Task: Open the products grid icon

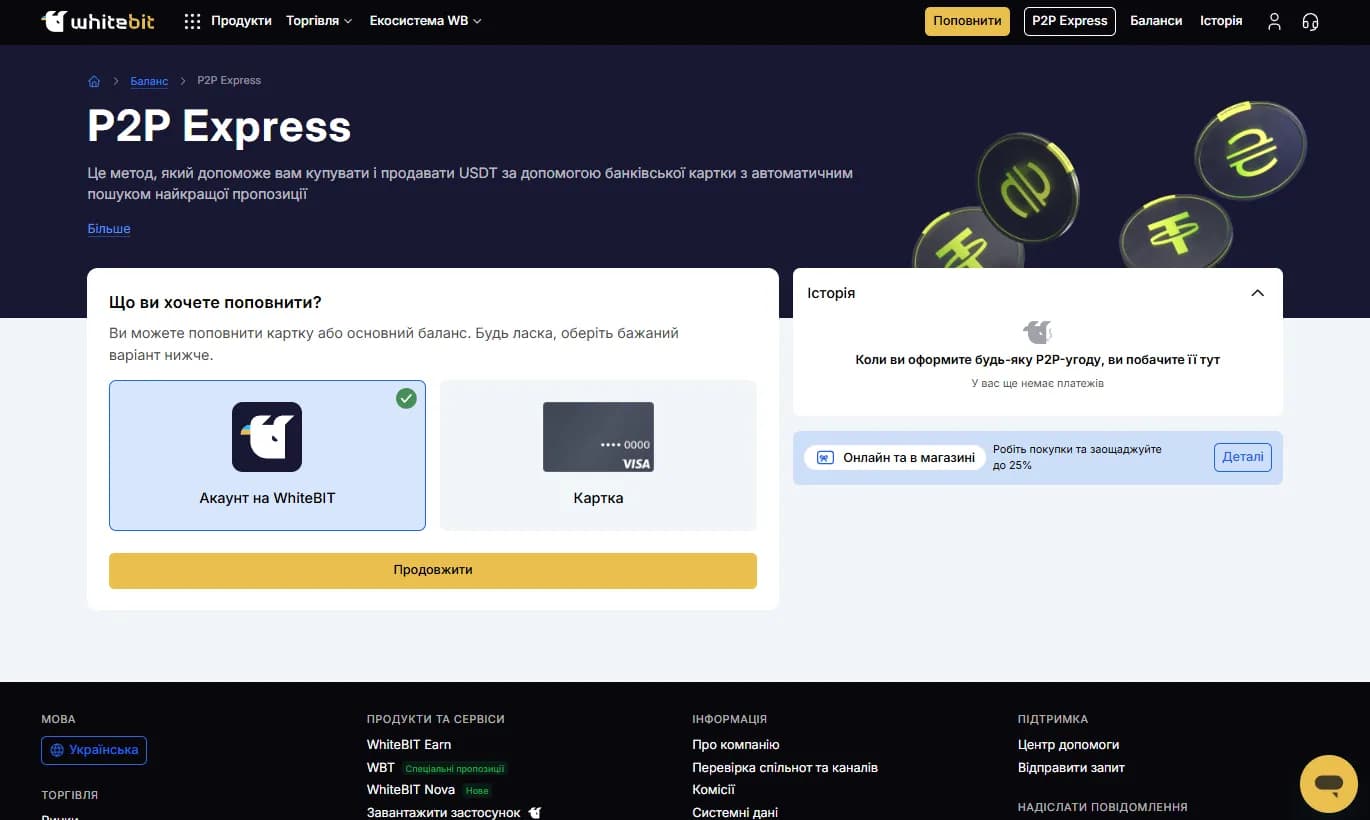Action: (x=193, y=21)
